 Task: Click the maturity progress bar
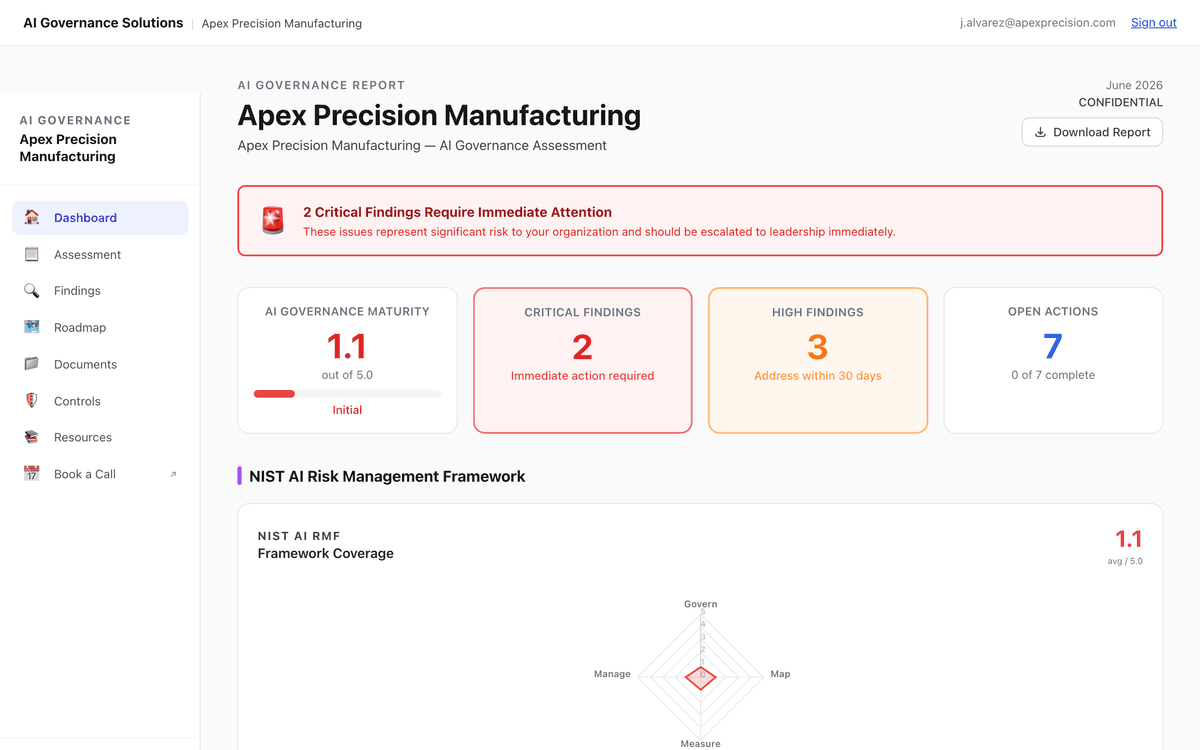pyautogui.click(x=347, y=394)
